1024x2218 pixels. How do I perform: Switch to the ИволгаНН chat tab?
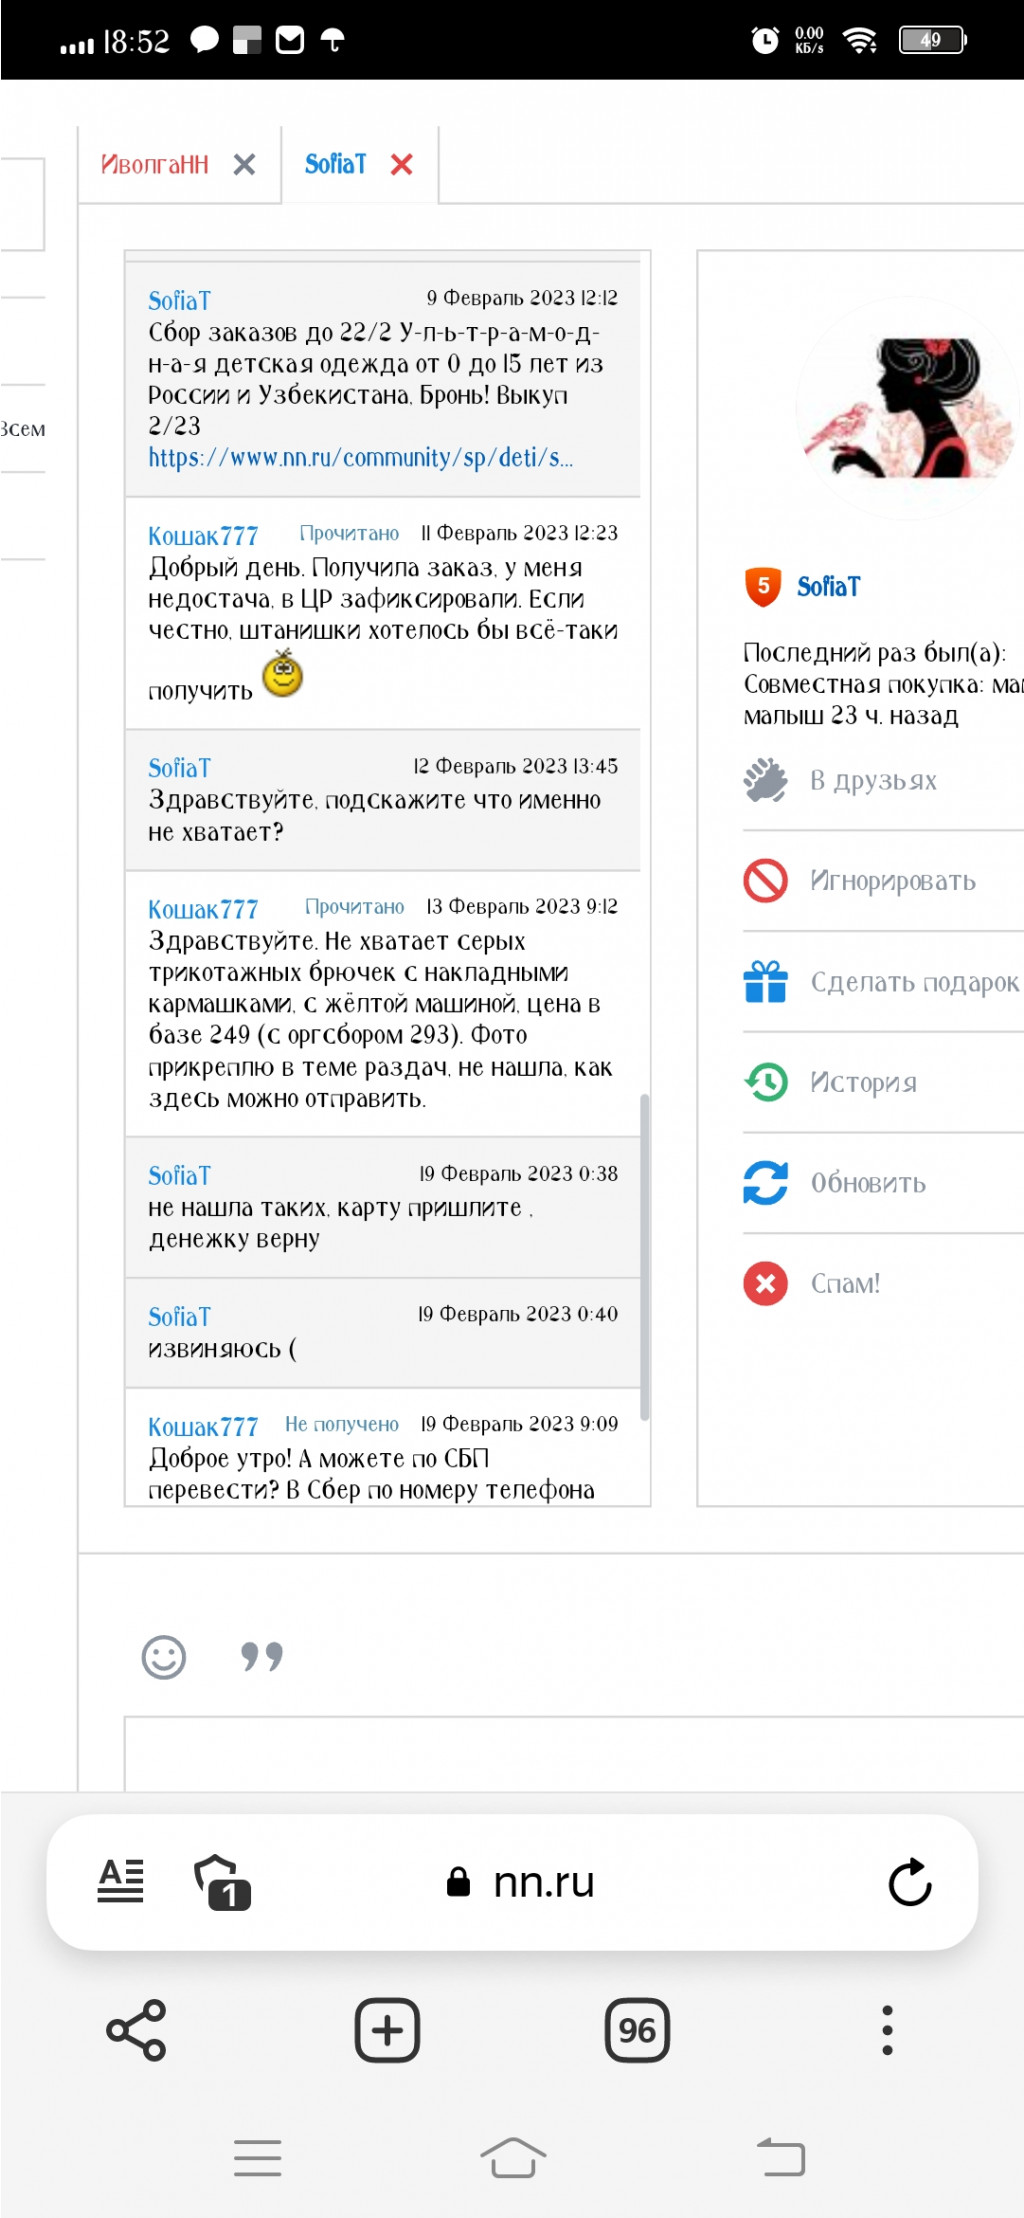[155, 164]
